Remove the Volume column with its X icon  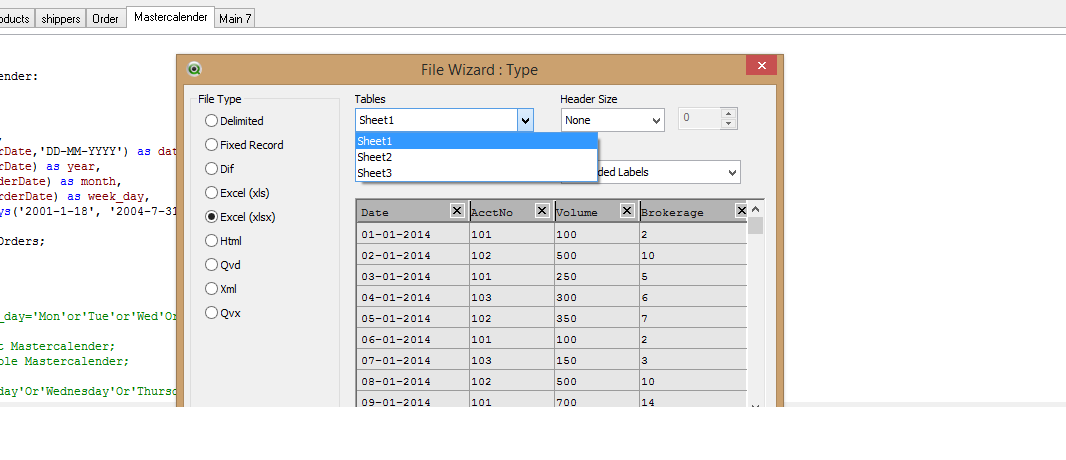point(627,211)
